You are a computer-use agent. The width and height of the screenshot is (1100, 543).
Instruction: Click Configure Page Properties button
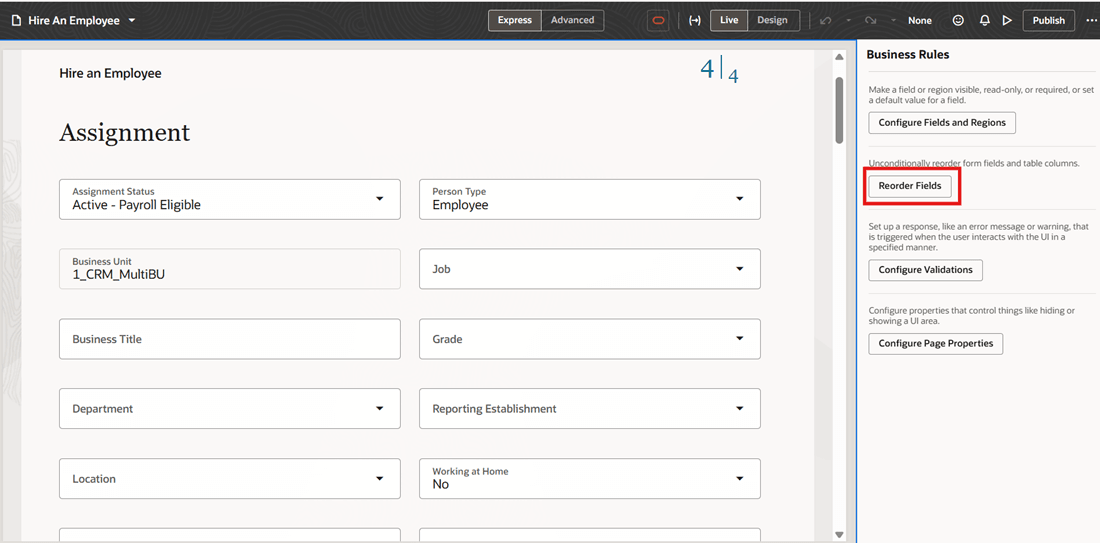click(x=936, y=344)
